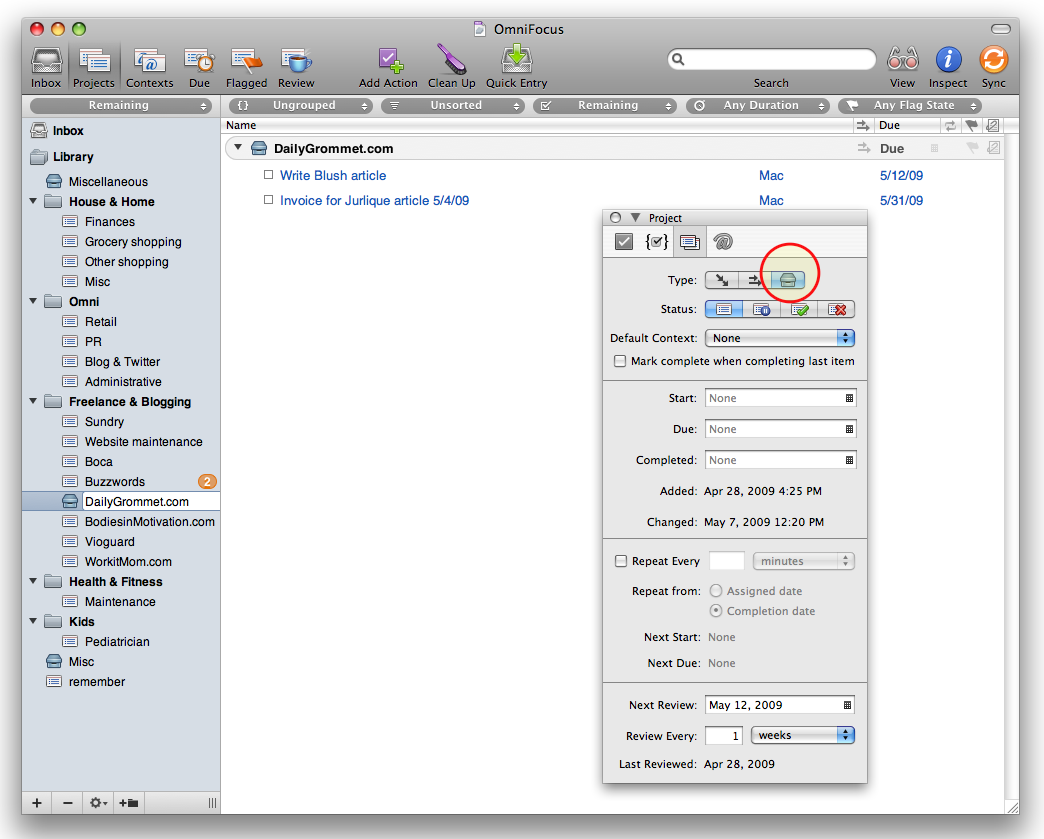The height and width of the screenshot is (839, 1044).
Task: Click the Start date field
Action: 780,398
